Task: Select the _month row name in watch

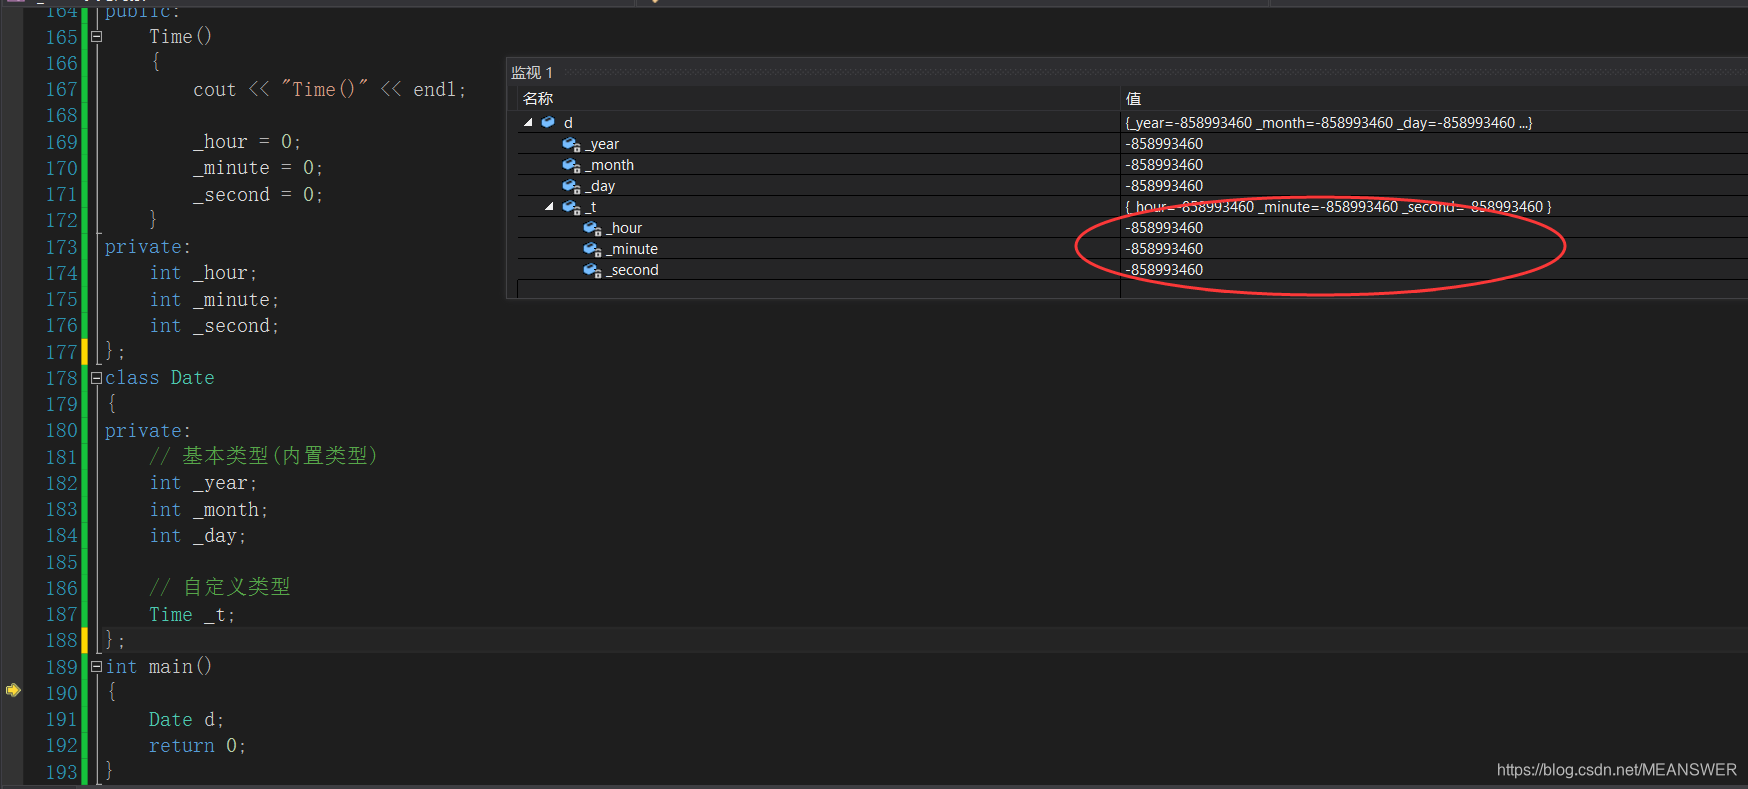Action: pos(610,165)
